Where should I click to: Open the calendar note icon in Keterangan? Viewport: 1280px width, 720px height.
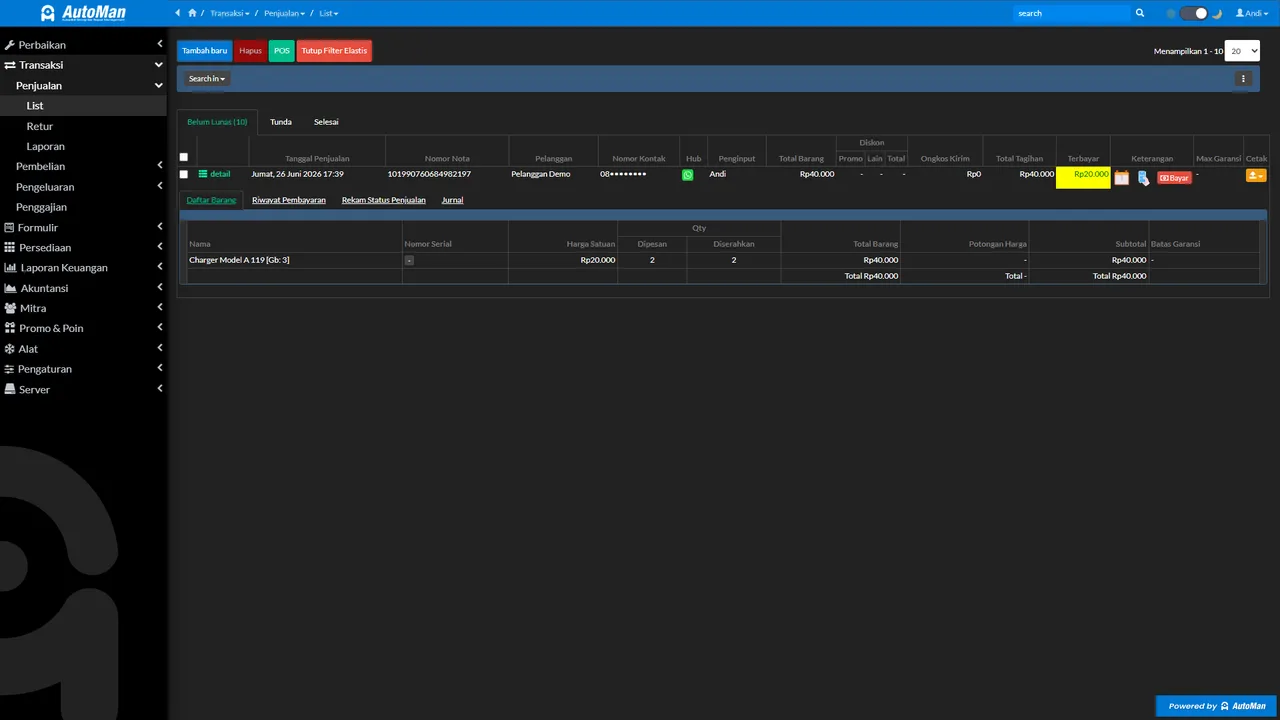click(1122, 178)
